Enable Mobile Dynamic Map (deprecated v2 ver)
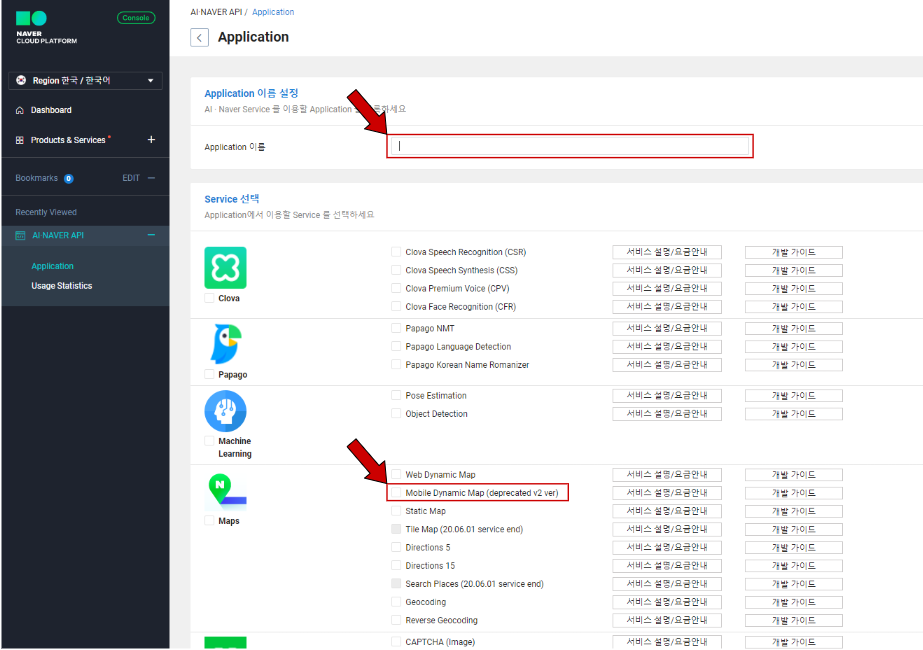This screenshot has width=923, height=650. [396, 492]
